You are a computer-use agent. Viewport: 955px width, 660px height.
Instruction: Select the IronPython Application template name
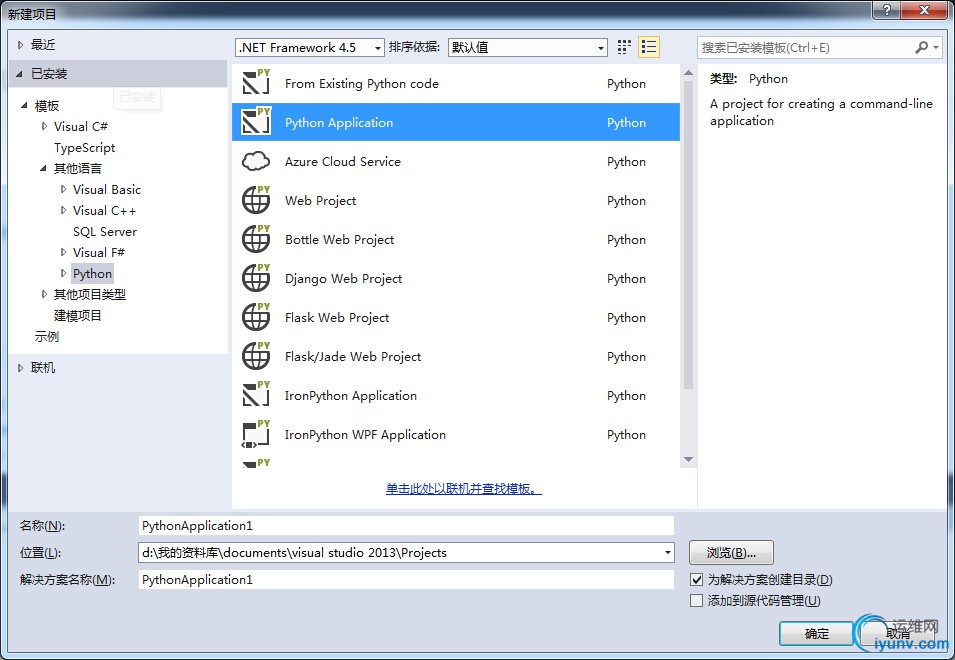point(351,395)
